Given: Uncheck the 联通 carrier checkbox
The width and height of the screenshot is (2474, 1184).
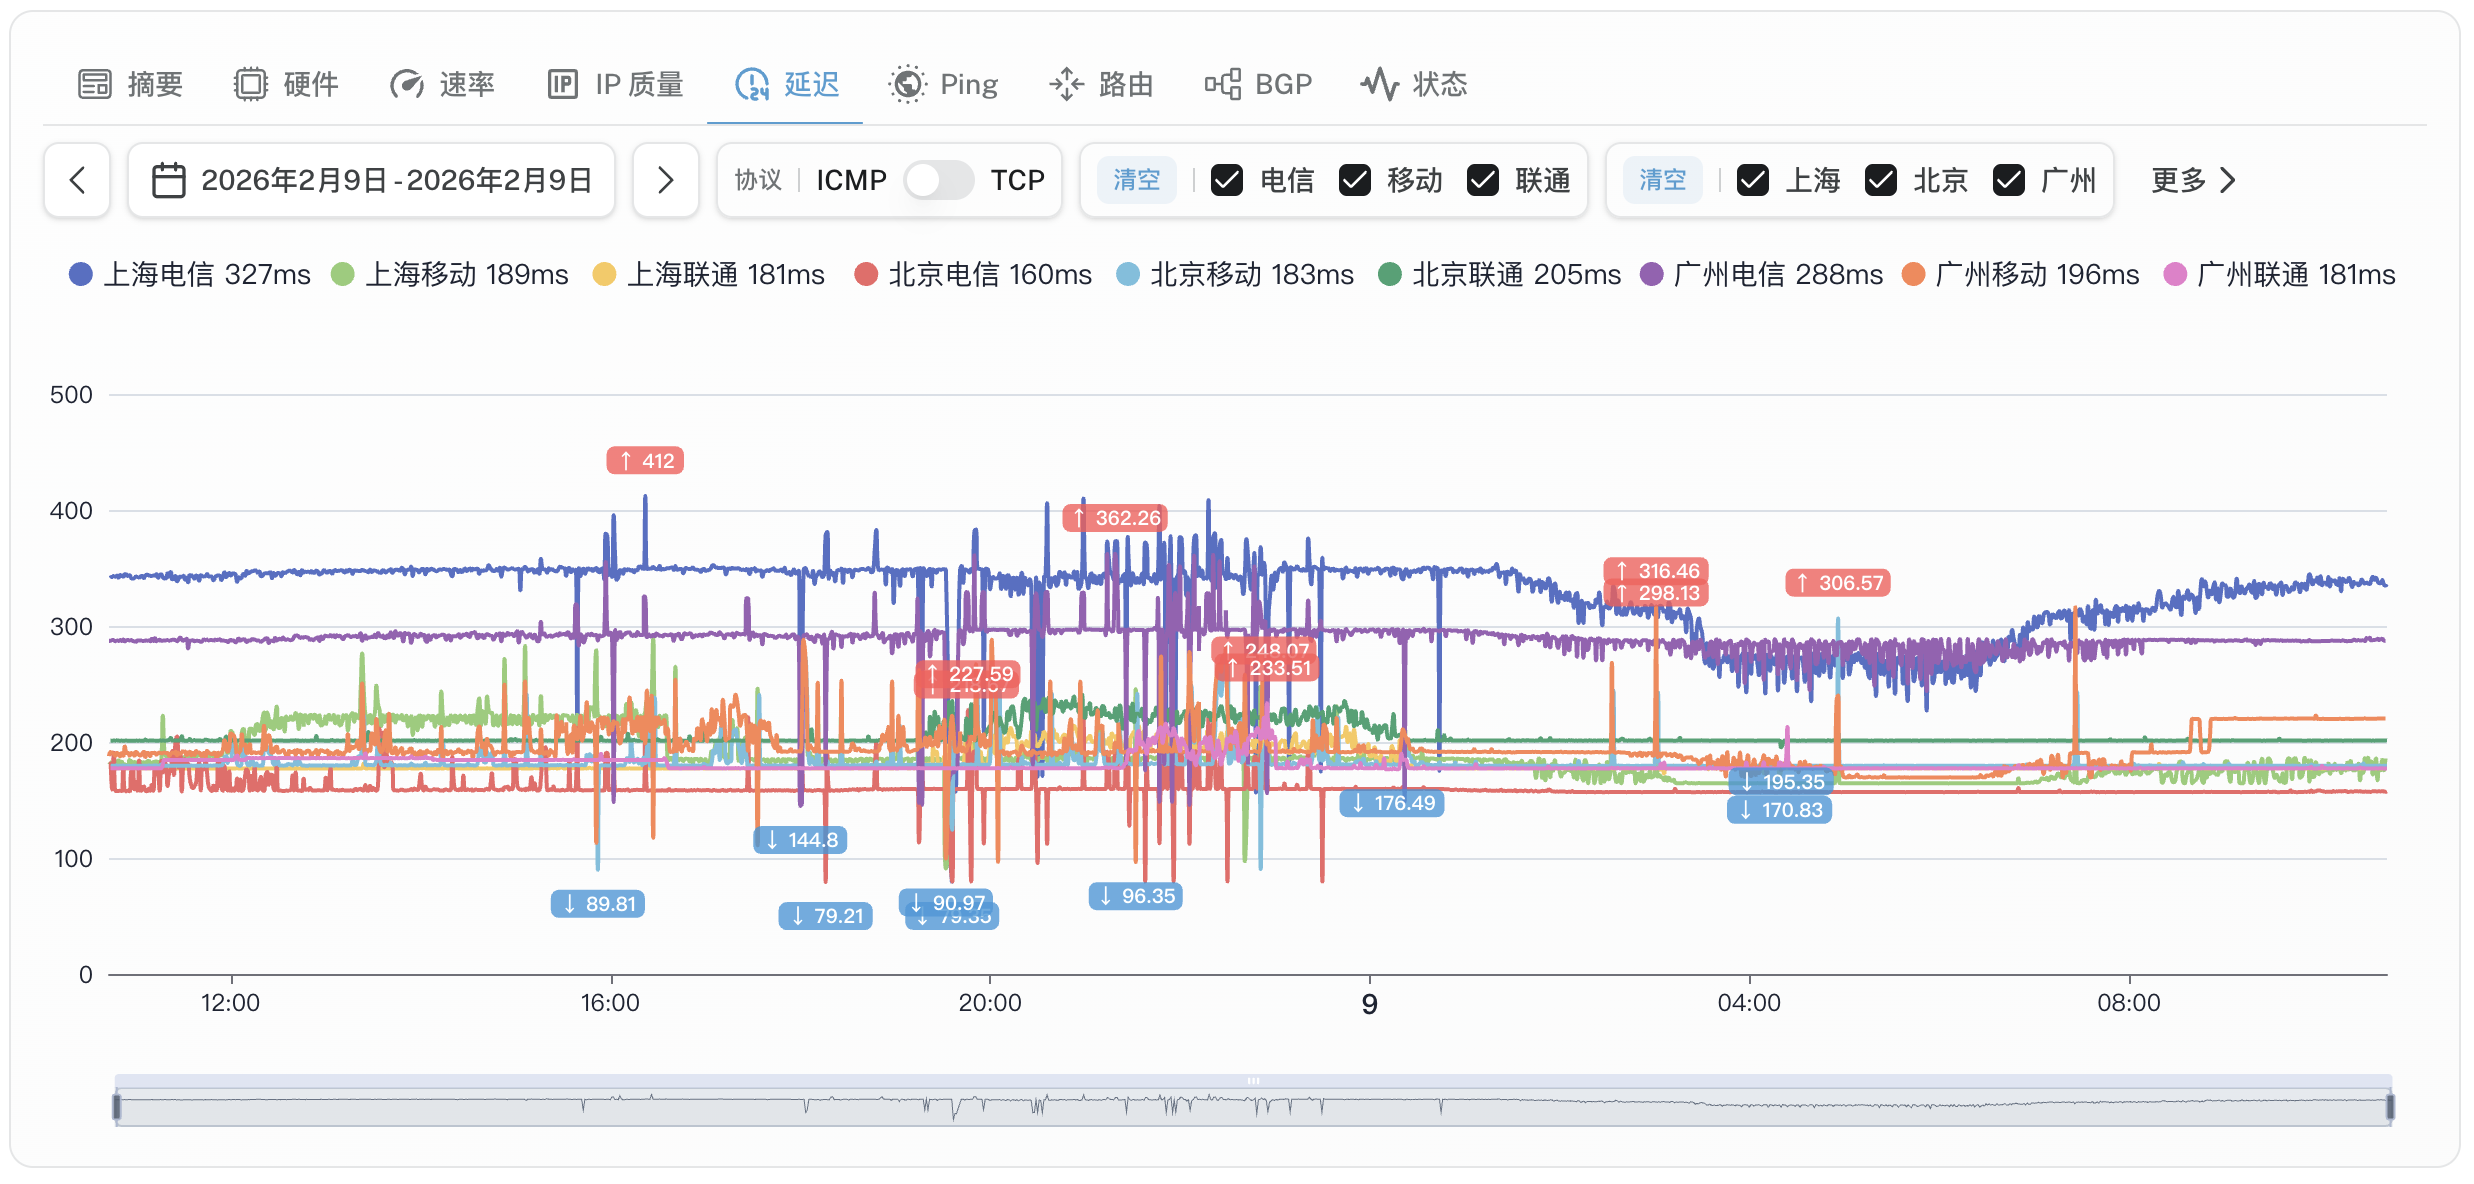Looking at the screenshot, I should (x=1483, y=180).
